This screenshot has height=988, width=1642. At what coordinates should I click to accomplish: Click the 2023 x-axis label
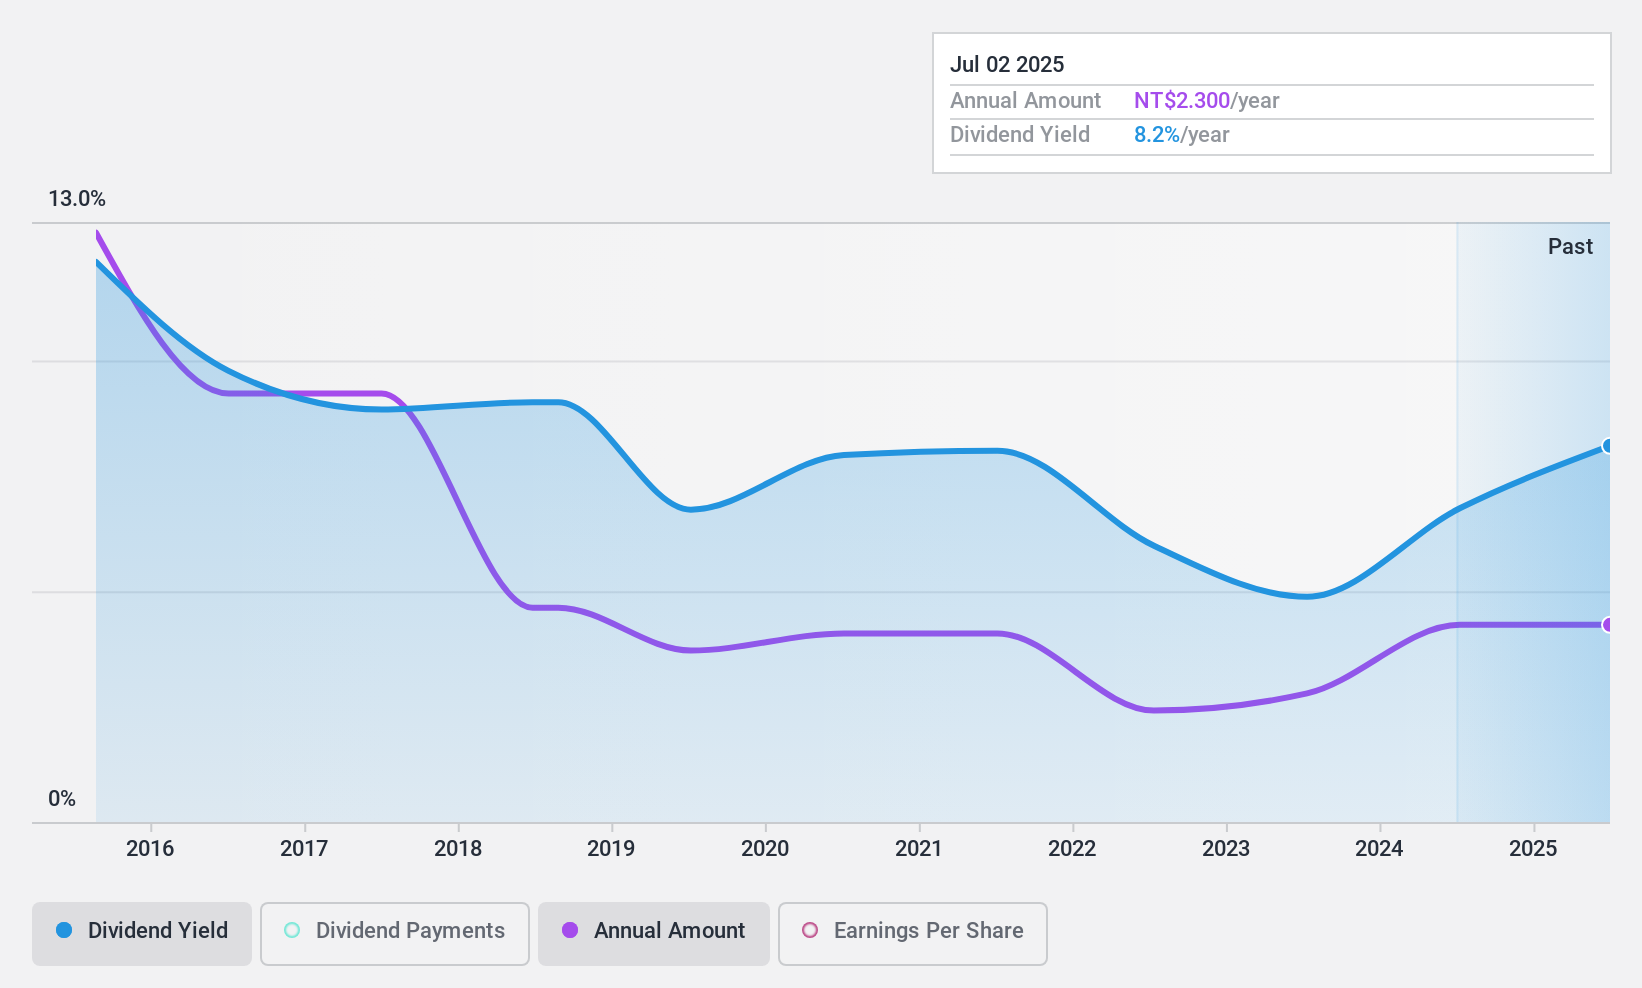point(1226,849)
